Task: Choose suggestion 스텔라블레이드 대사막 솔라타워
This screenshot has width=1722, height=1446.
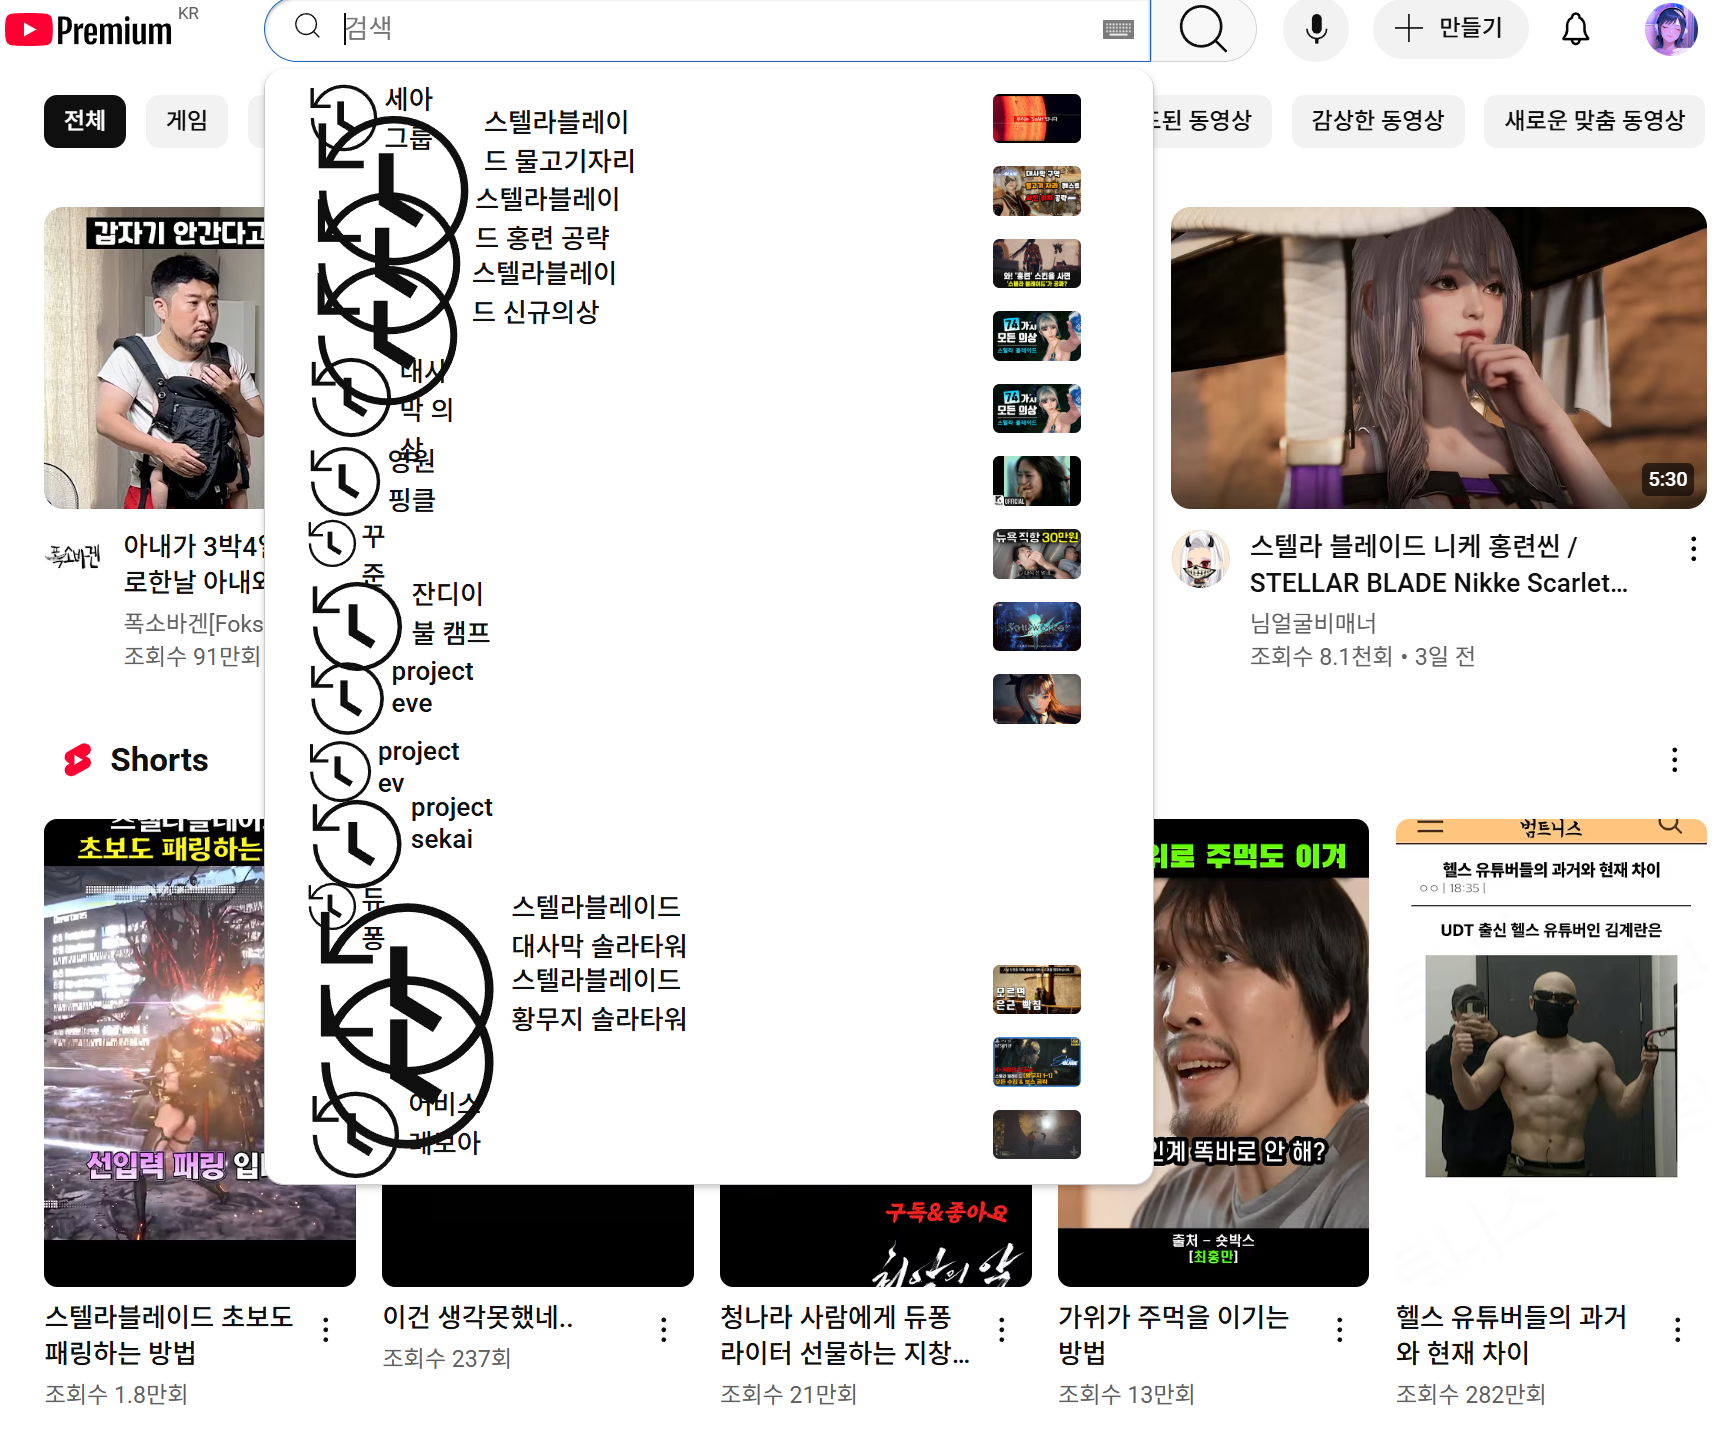Action: pyautogui.click(x=599, y=926)
